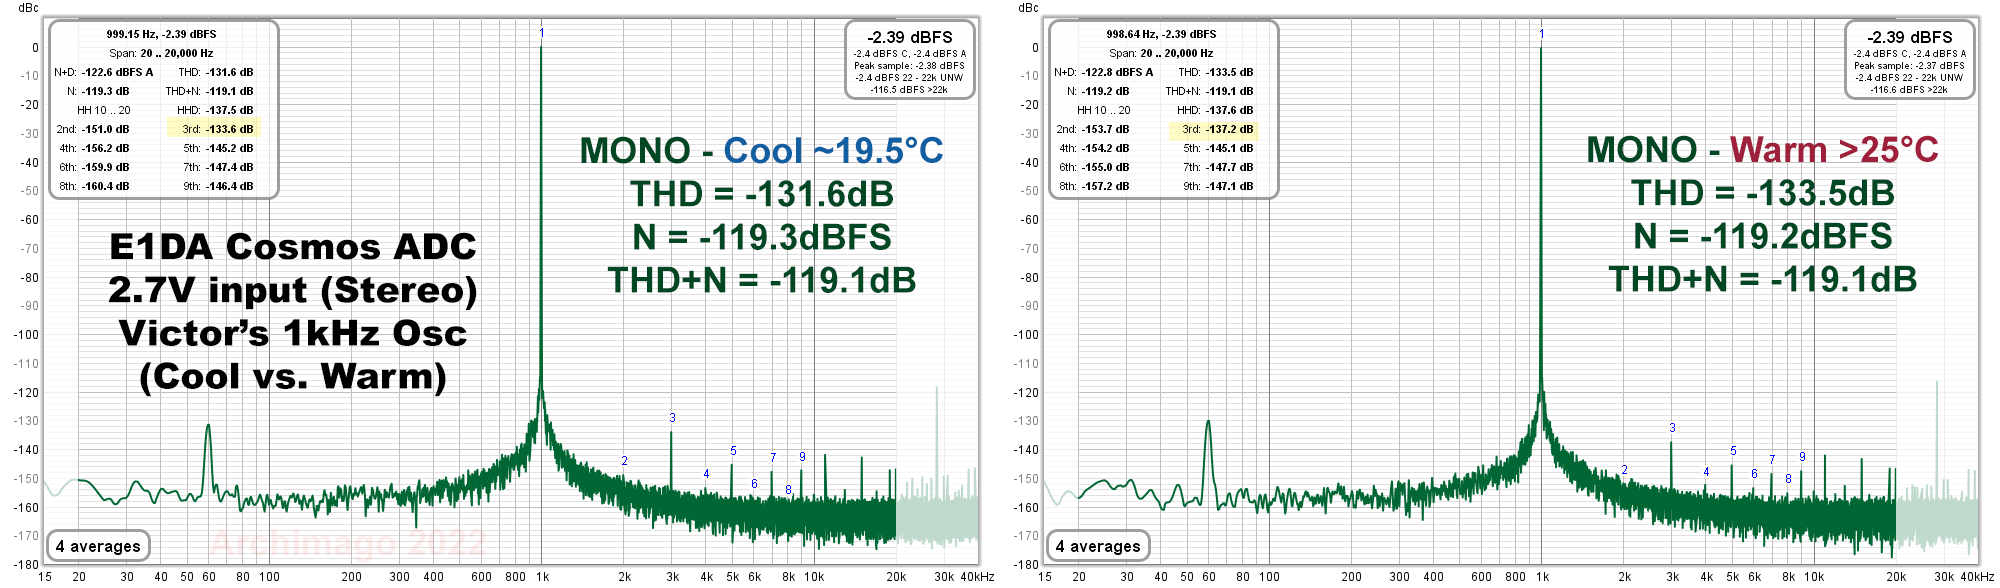Screen dimensions: 2000x588
Task: Click the 'MONO - Cool ~19.5°C' heading
Action: (x=762, y=151)
